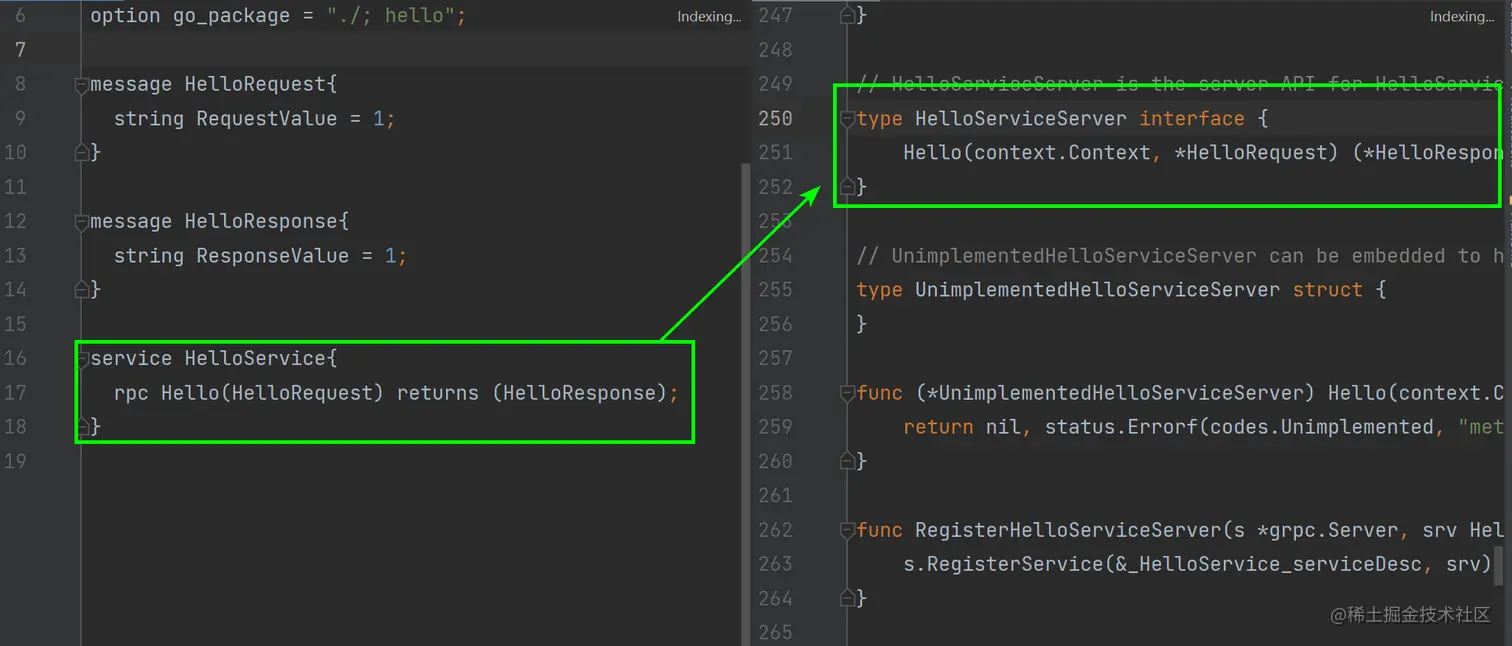
Task: Click line number 13 in left gutter
Action: click(14, 256)
